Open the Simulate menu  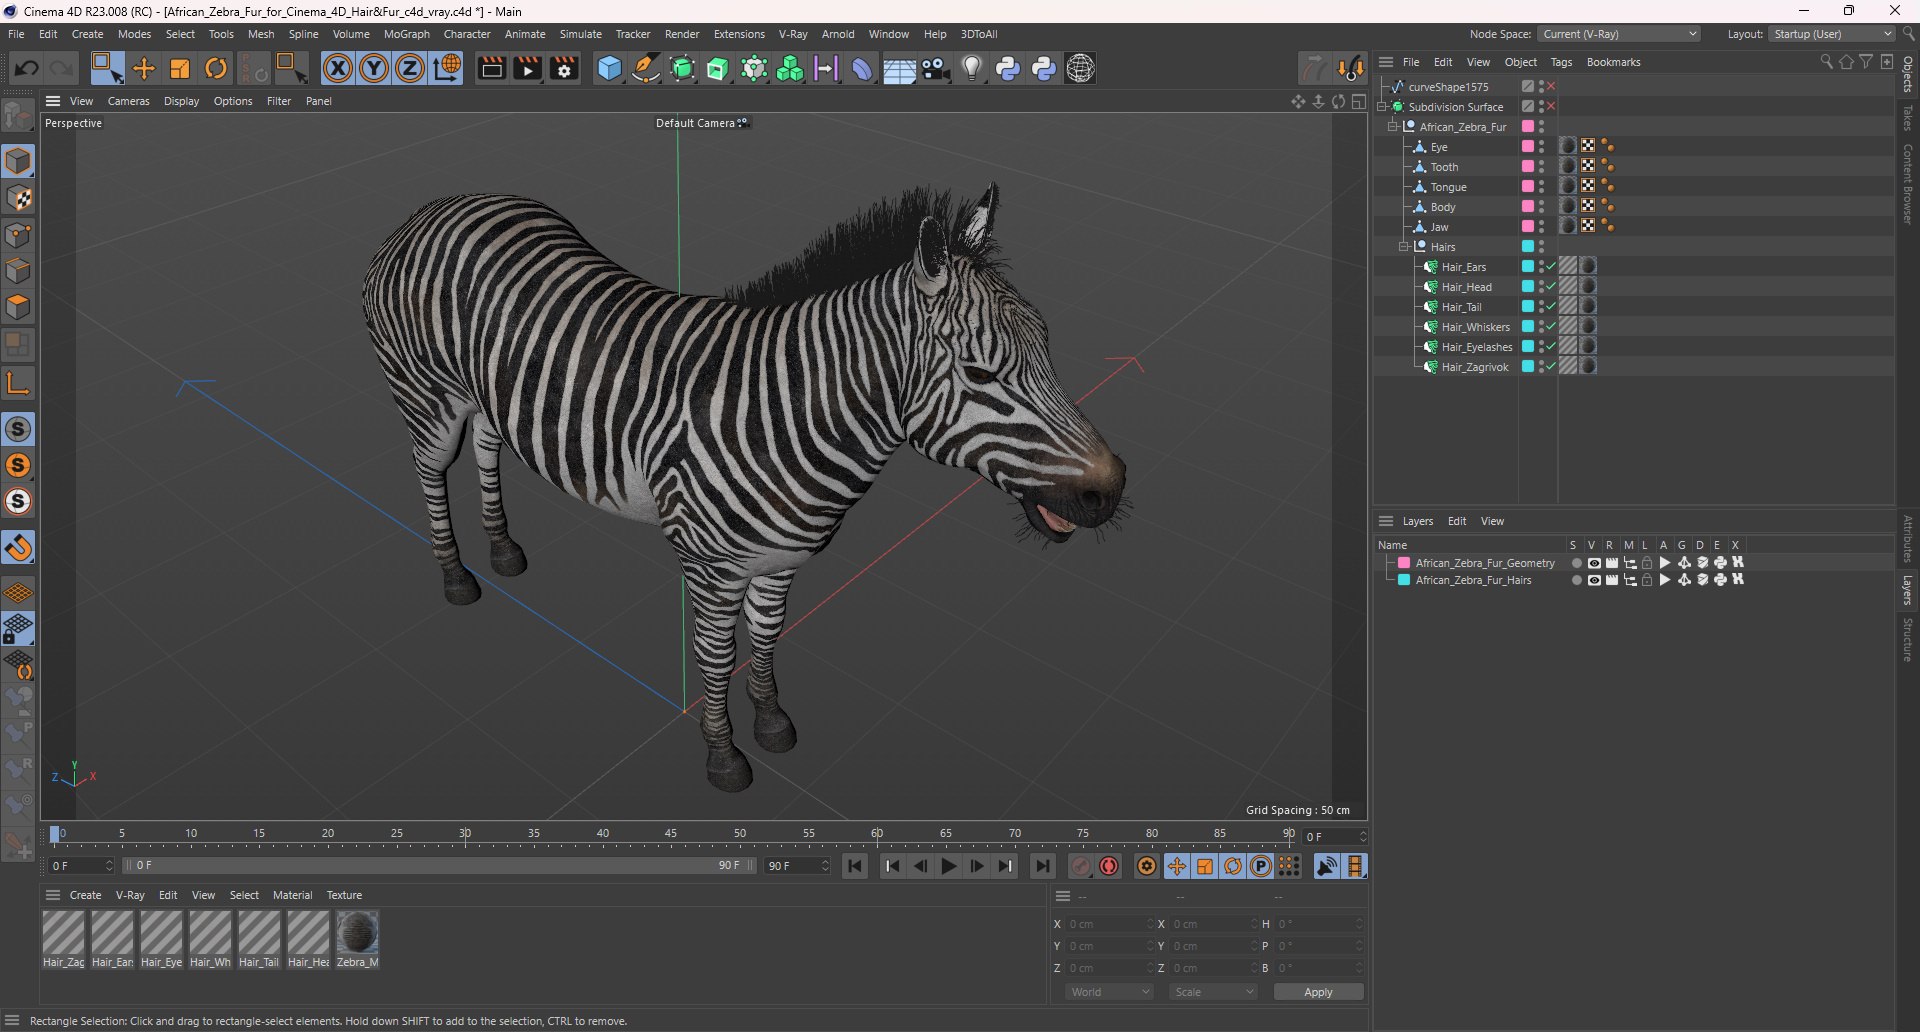(x=580, y=34)
